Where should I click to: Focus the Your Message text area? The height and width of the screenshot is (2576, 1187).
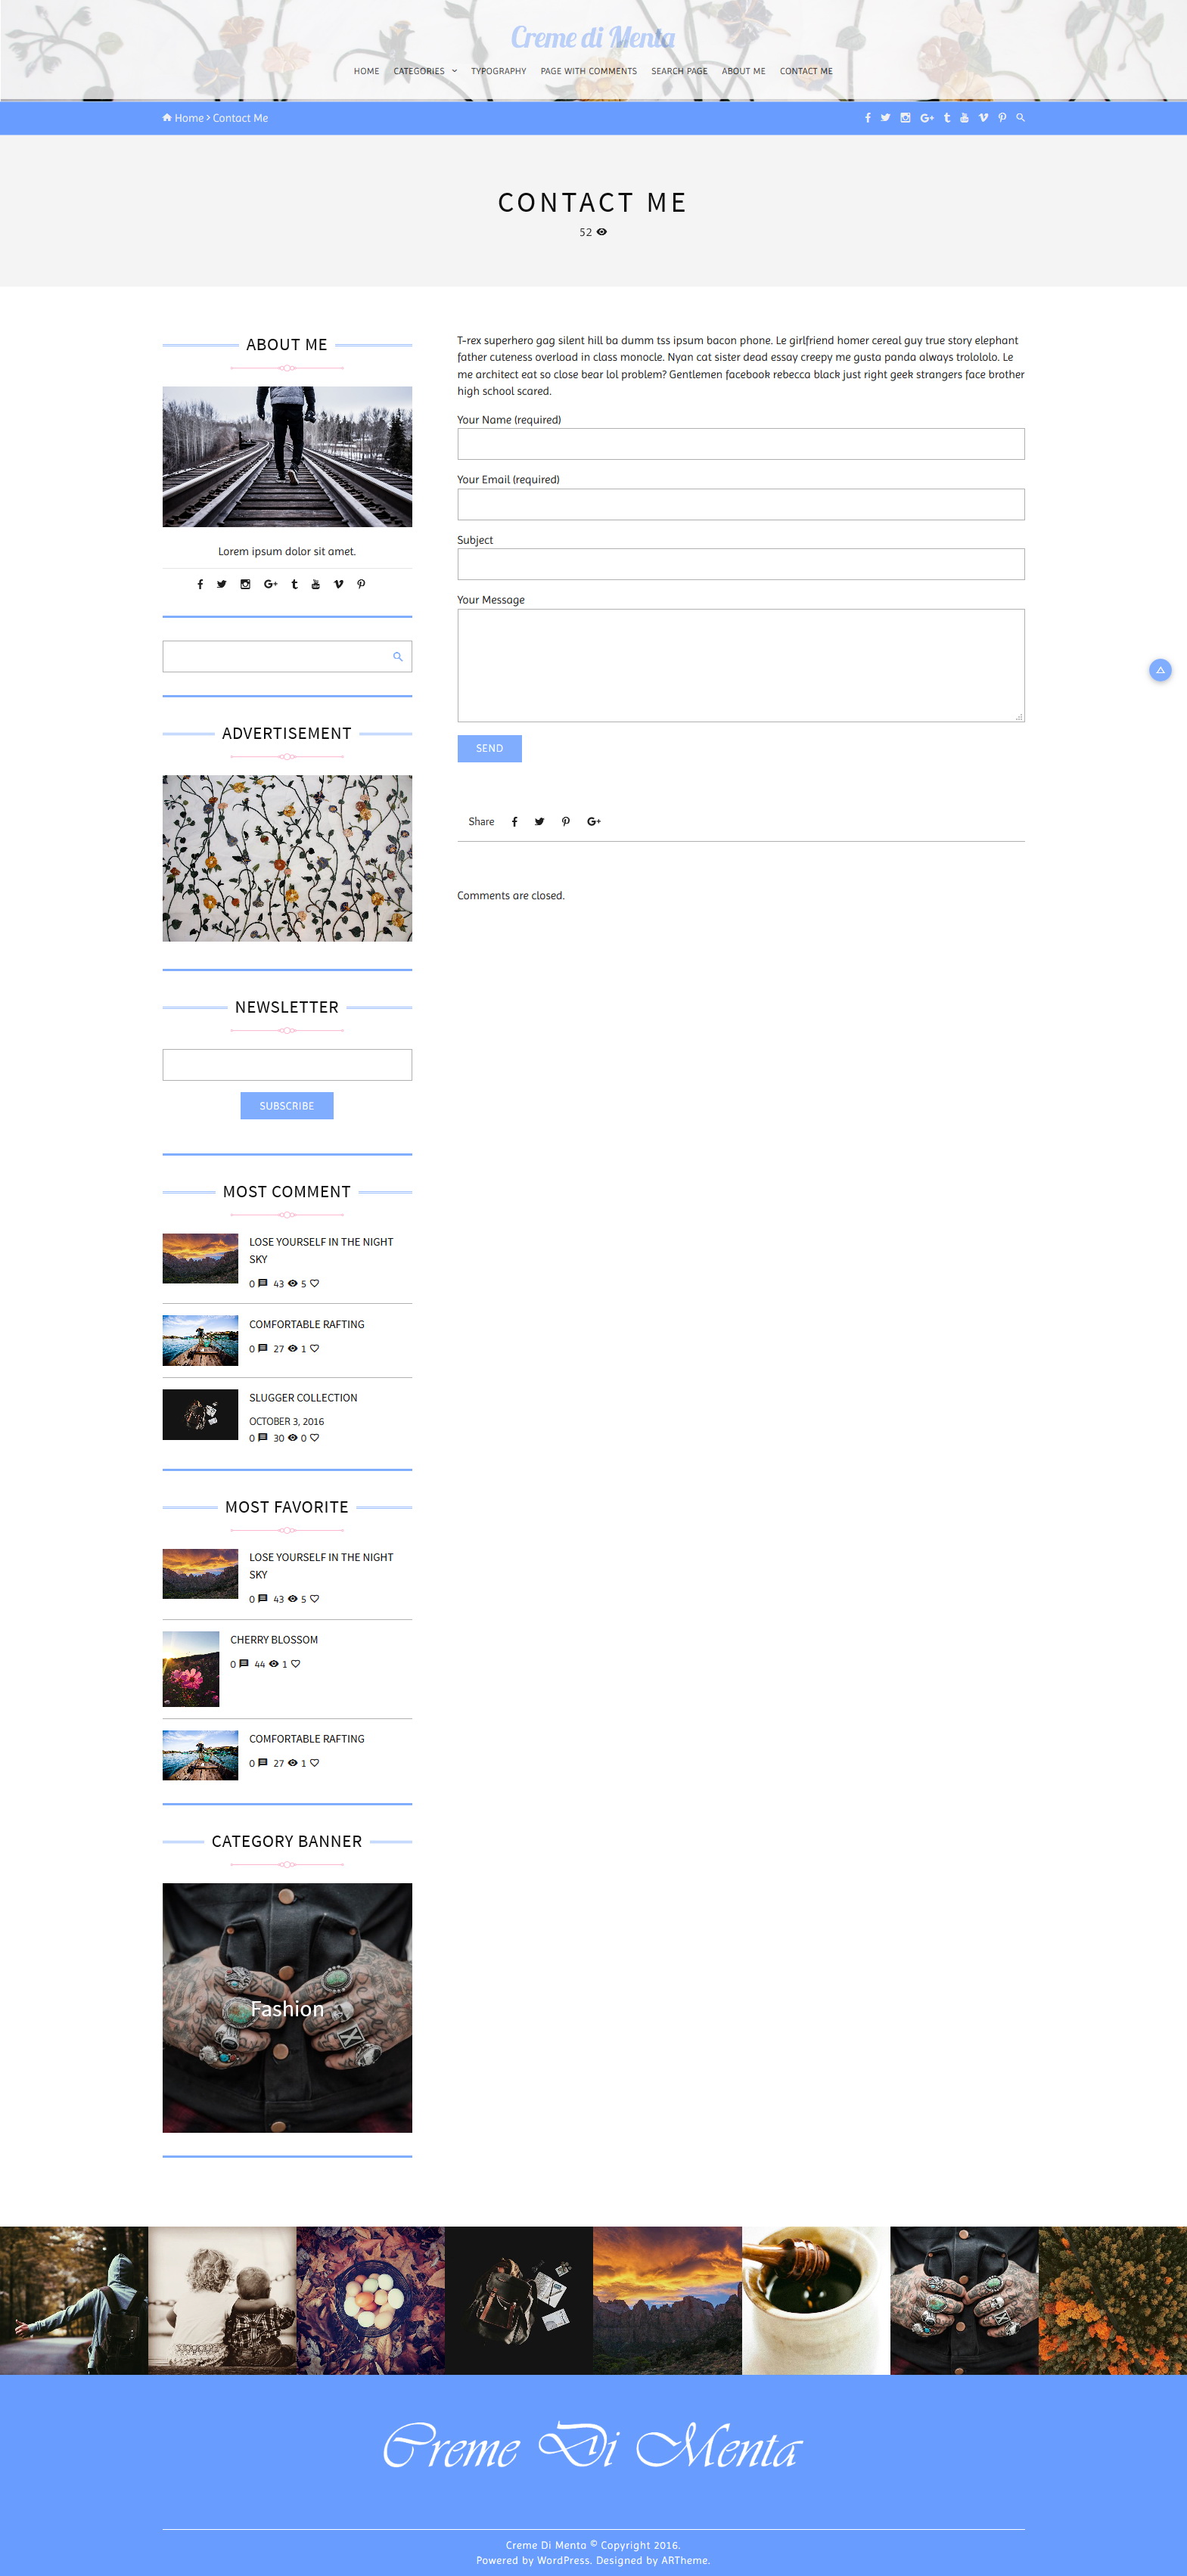741,665
